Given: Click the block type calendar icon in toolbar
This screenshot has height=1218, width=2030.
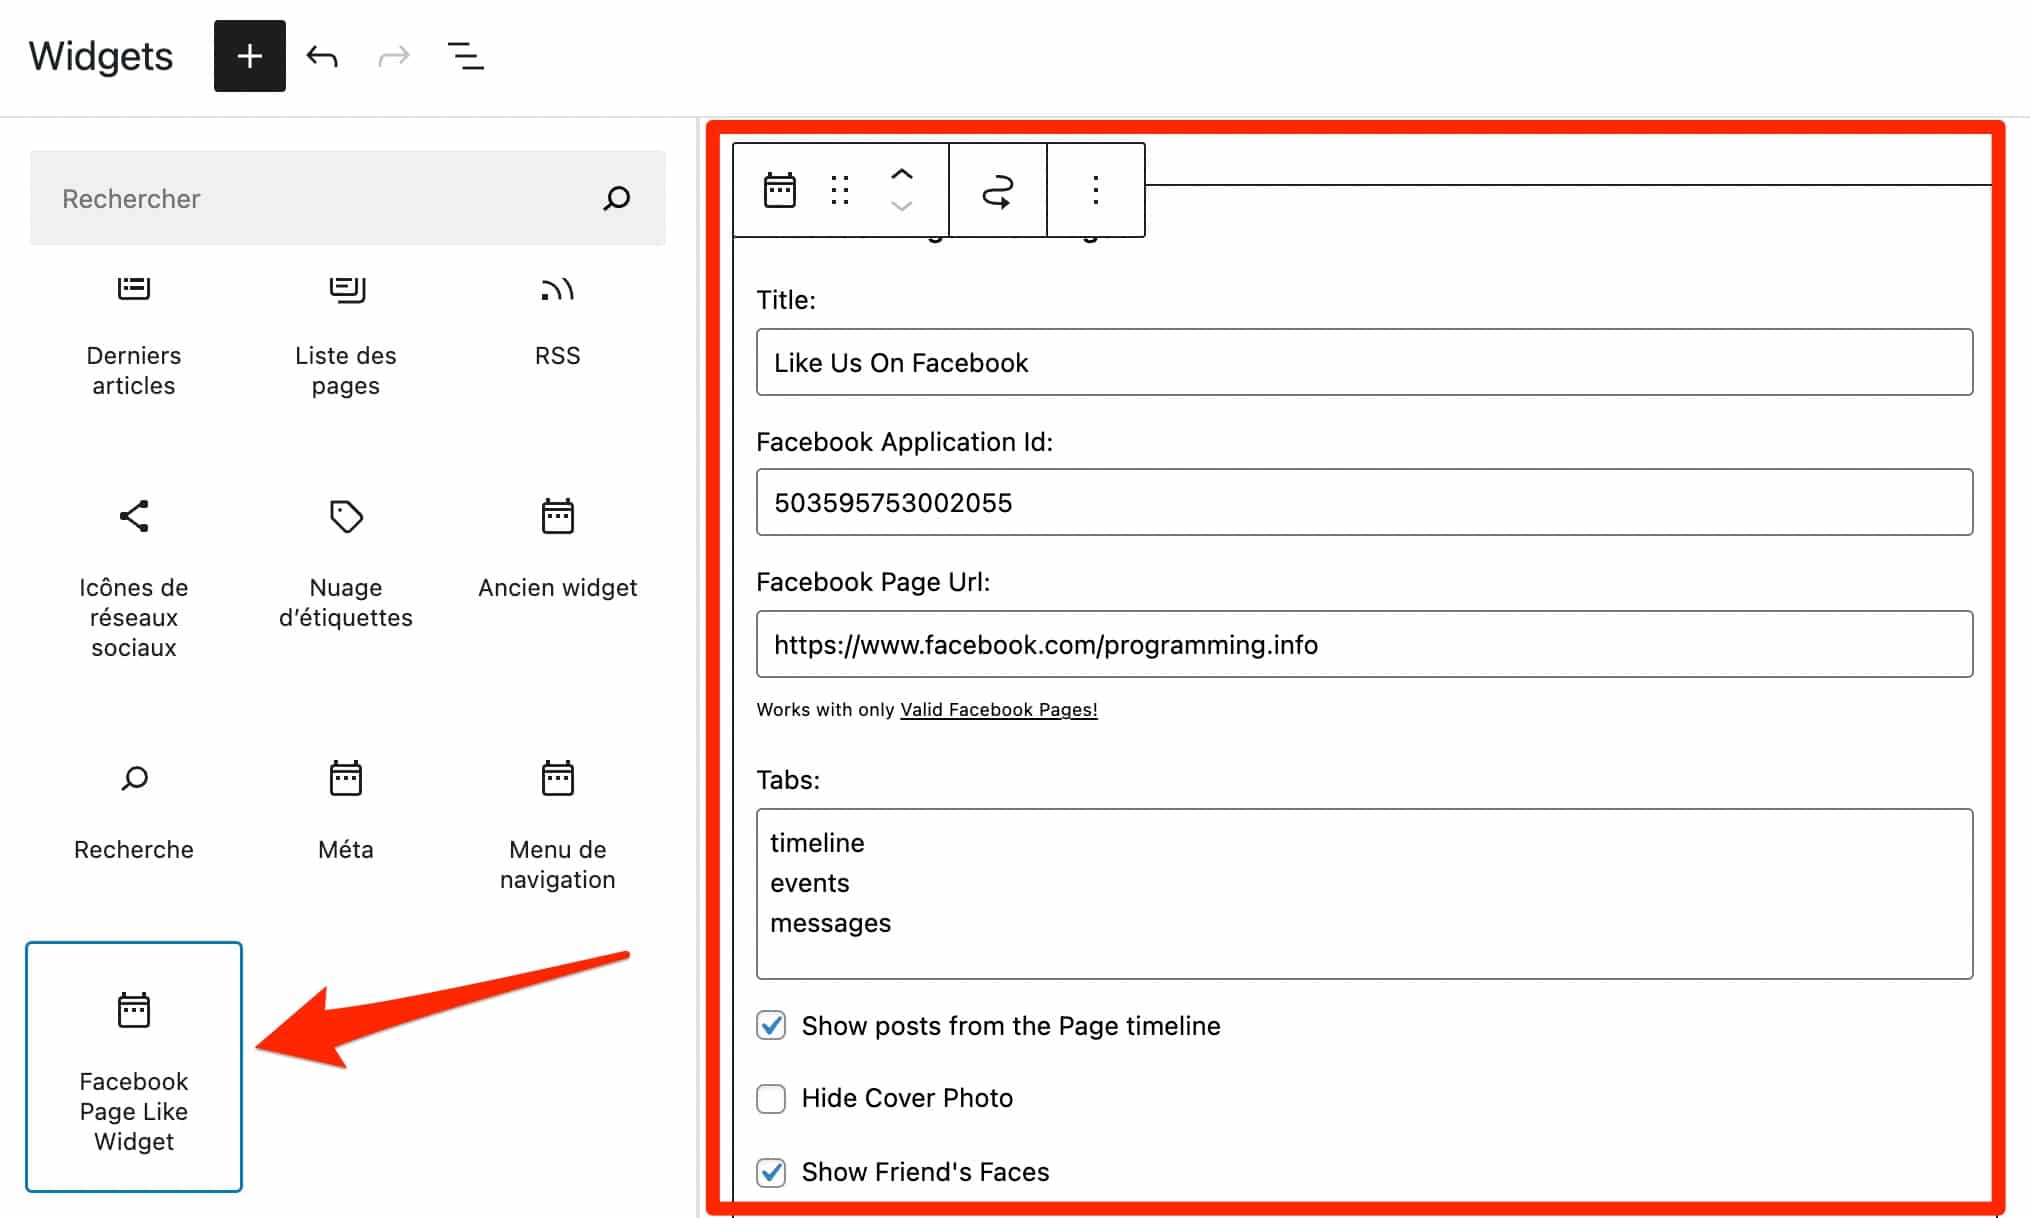Looking at the screenshot, I should [780, 190].
